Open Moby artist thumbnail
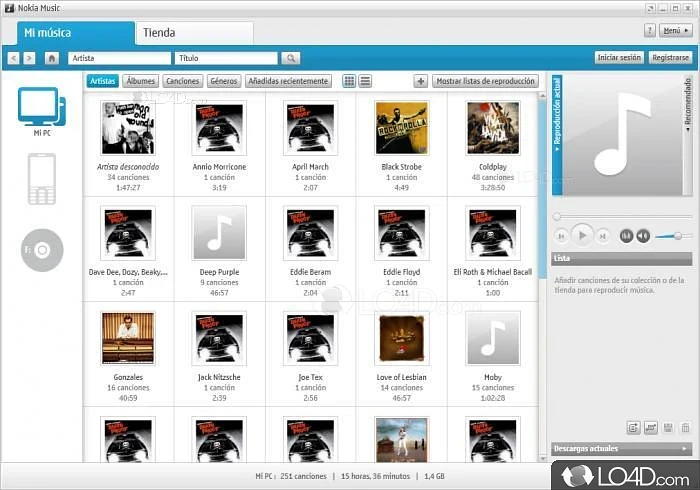700x490 pixels. (x=493, y=338)
